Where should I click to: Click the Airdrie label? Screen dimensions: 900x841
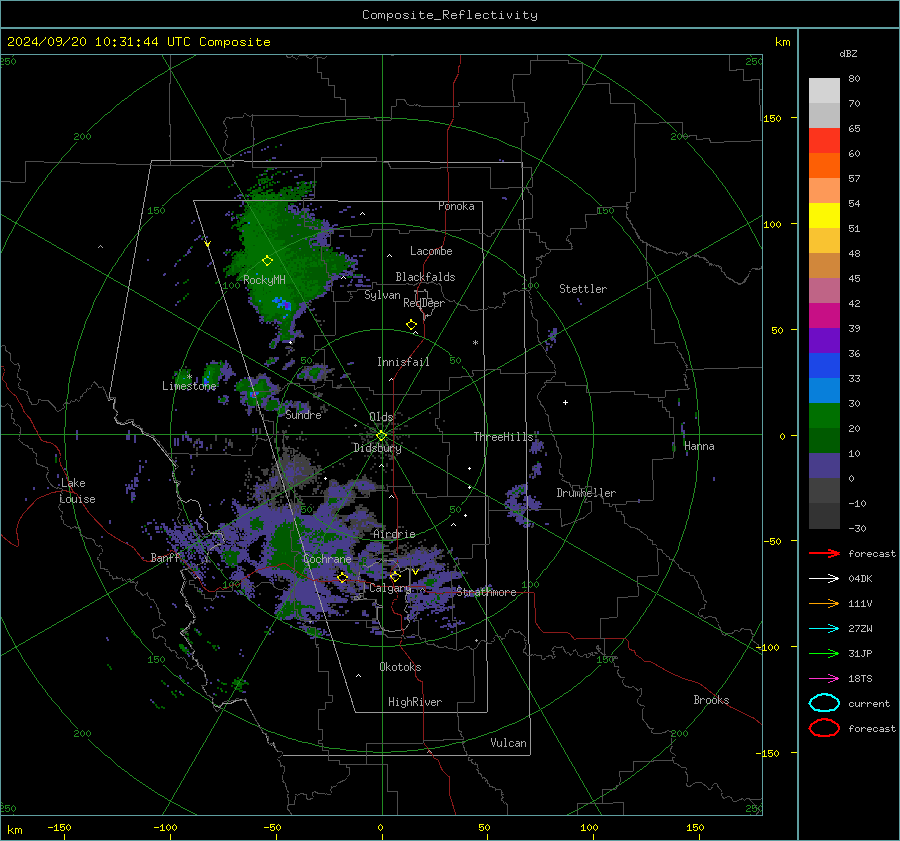tap(394, 534)
